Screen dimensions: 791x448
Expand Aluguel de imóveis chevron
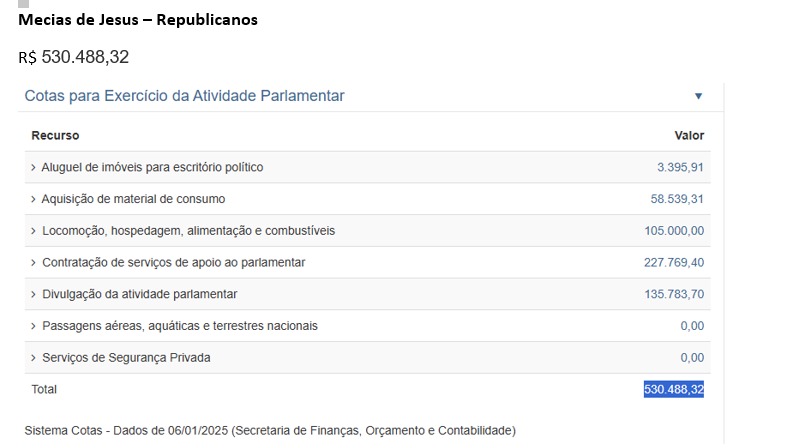(33, 167)
